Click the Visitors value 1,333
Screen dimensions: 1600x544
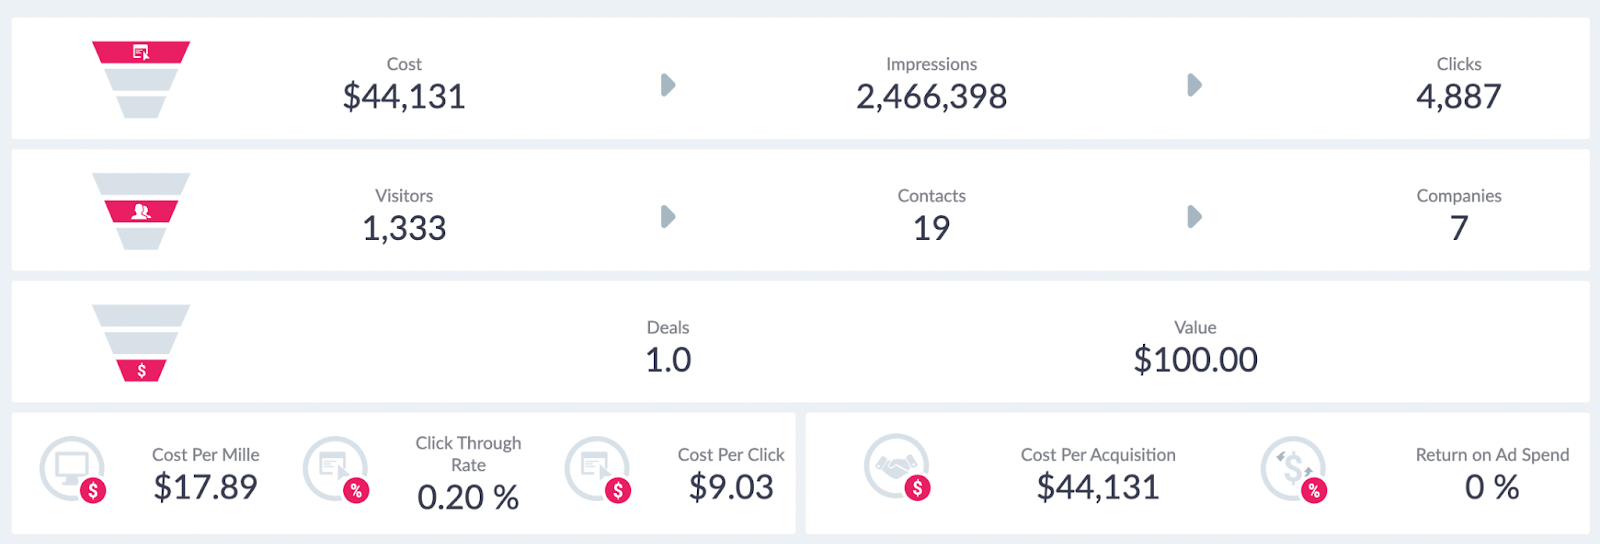click(x=404, y=229)
